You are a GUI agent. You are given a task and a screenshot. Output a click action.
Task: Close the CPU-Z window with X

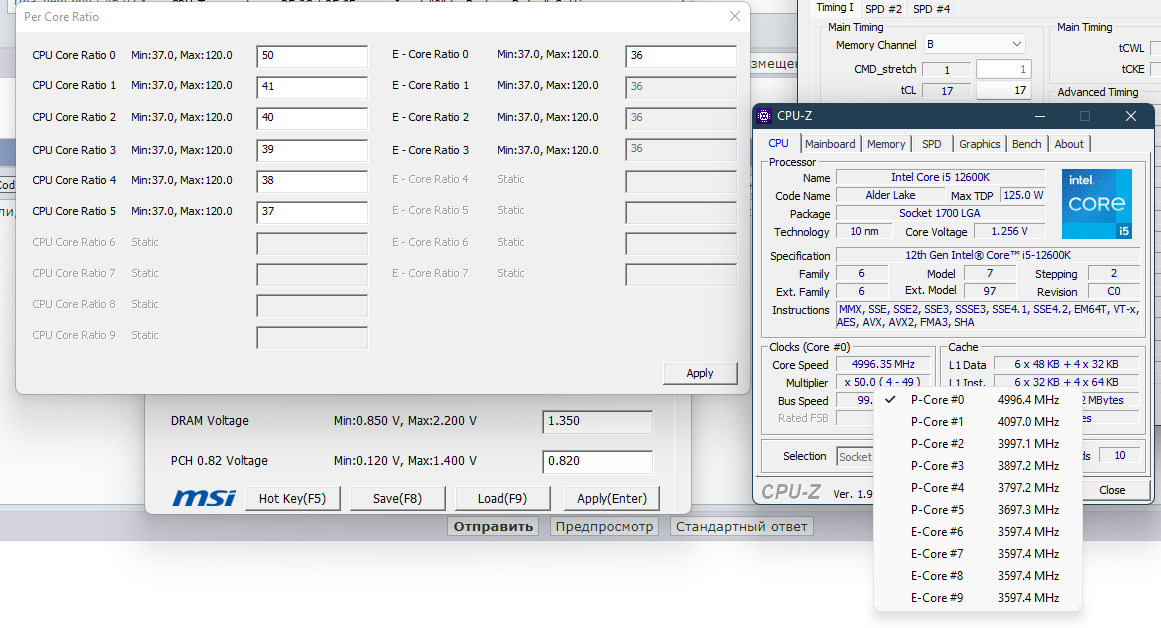click(1131, 116)
